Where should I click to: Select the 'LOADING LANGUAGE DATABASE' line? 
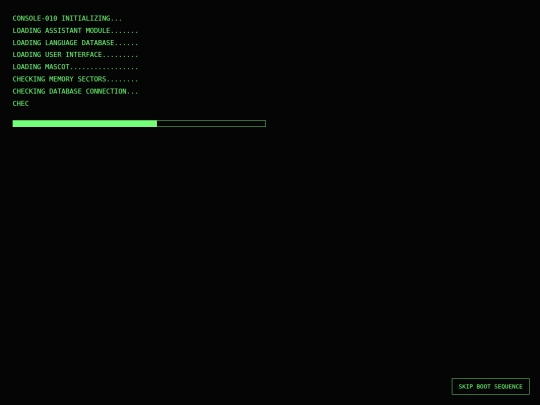[75, 43]
